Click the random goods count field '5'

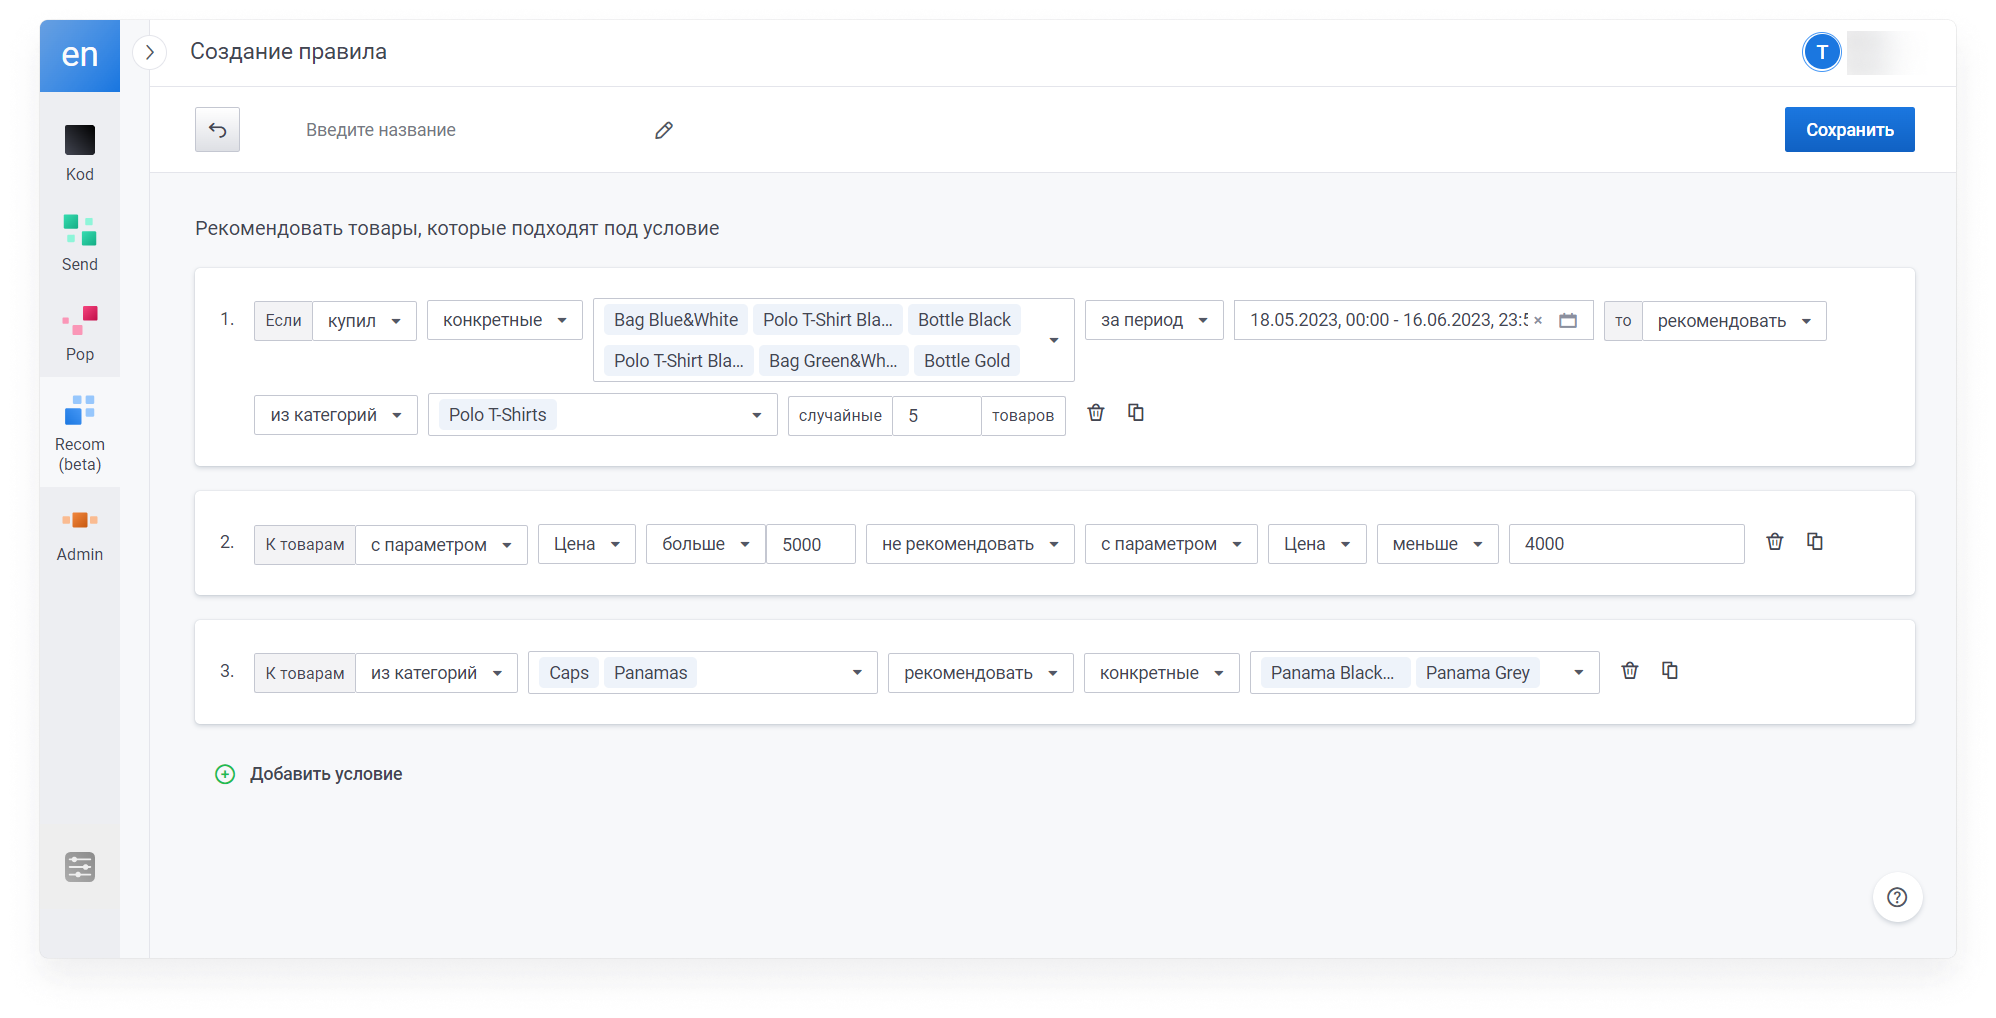click(x=936, y=416)
